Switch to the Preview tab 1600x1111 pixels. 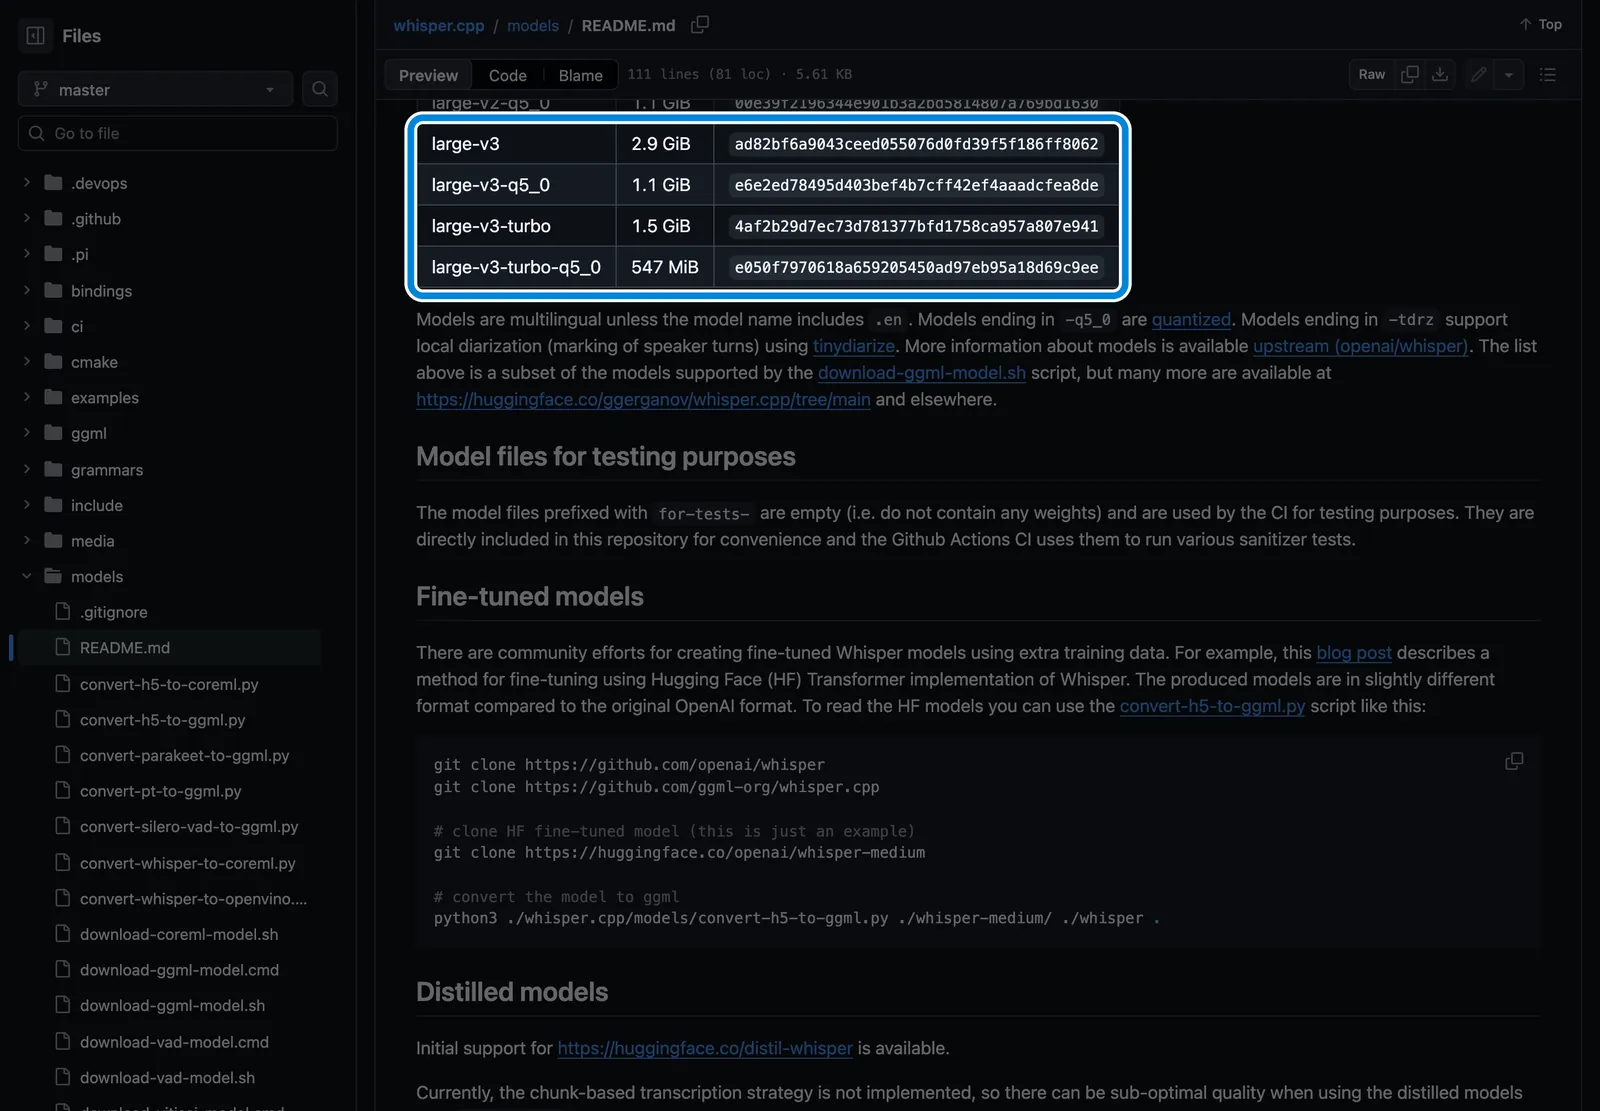pyautogui.click(x=428, y=75)
